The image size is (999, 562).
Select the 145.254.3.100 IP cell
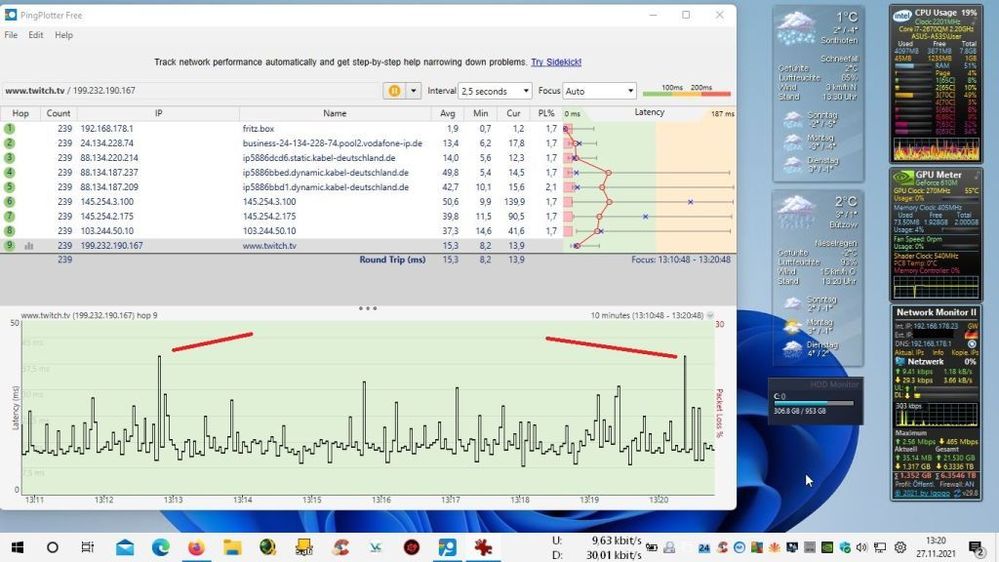107,202
